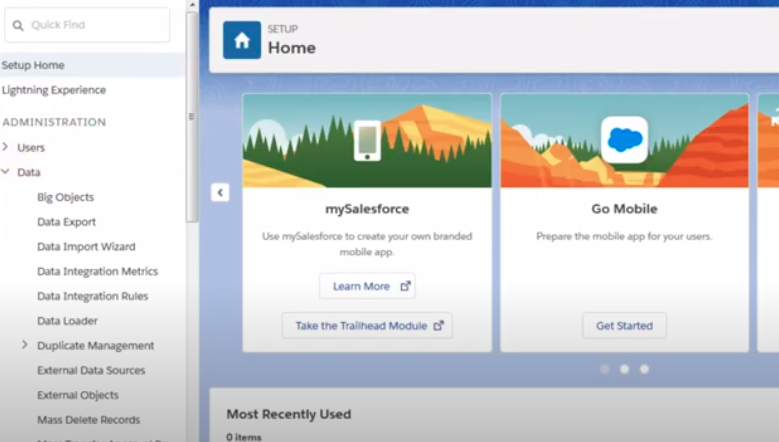This screenshot has height=442, width=779.
Task: Open Setup Home in sidebar
Action: 92,65
